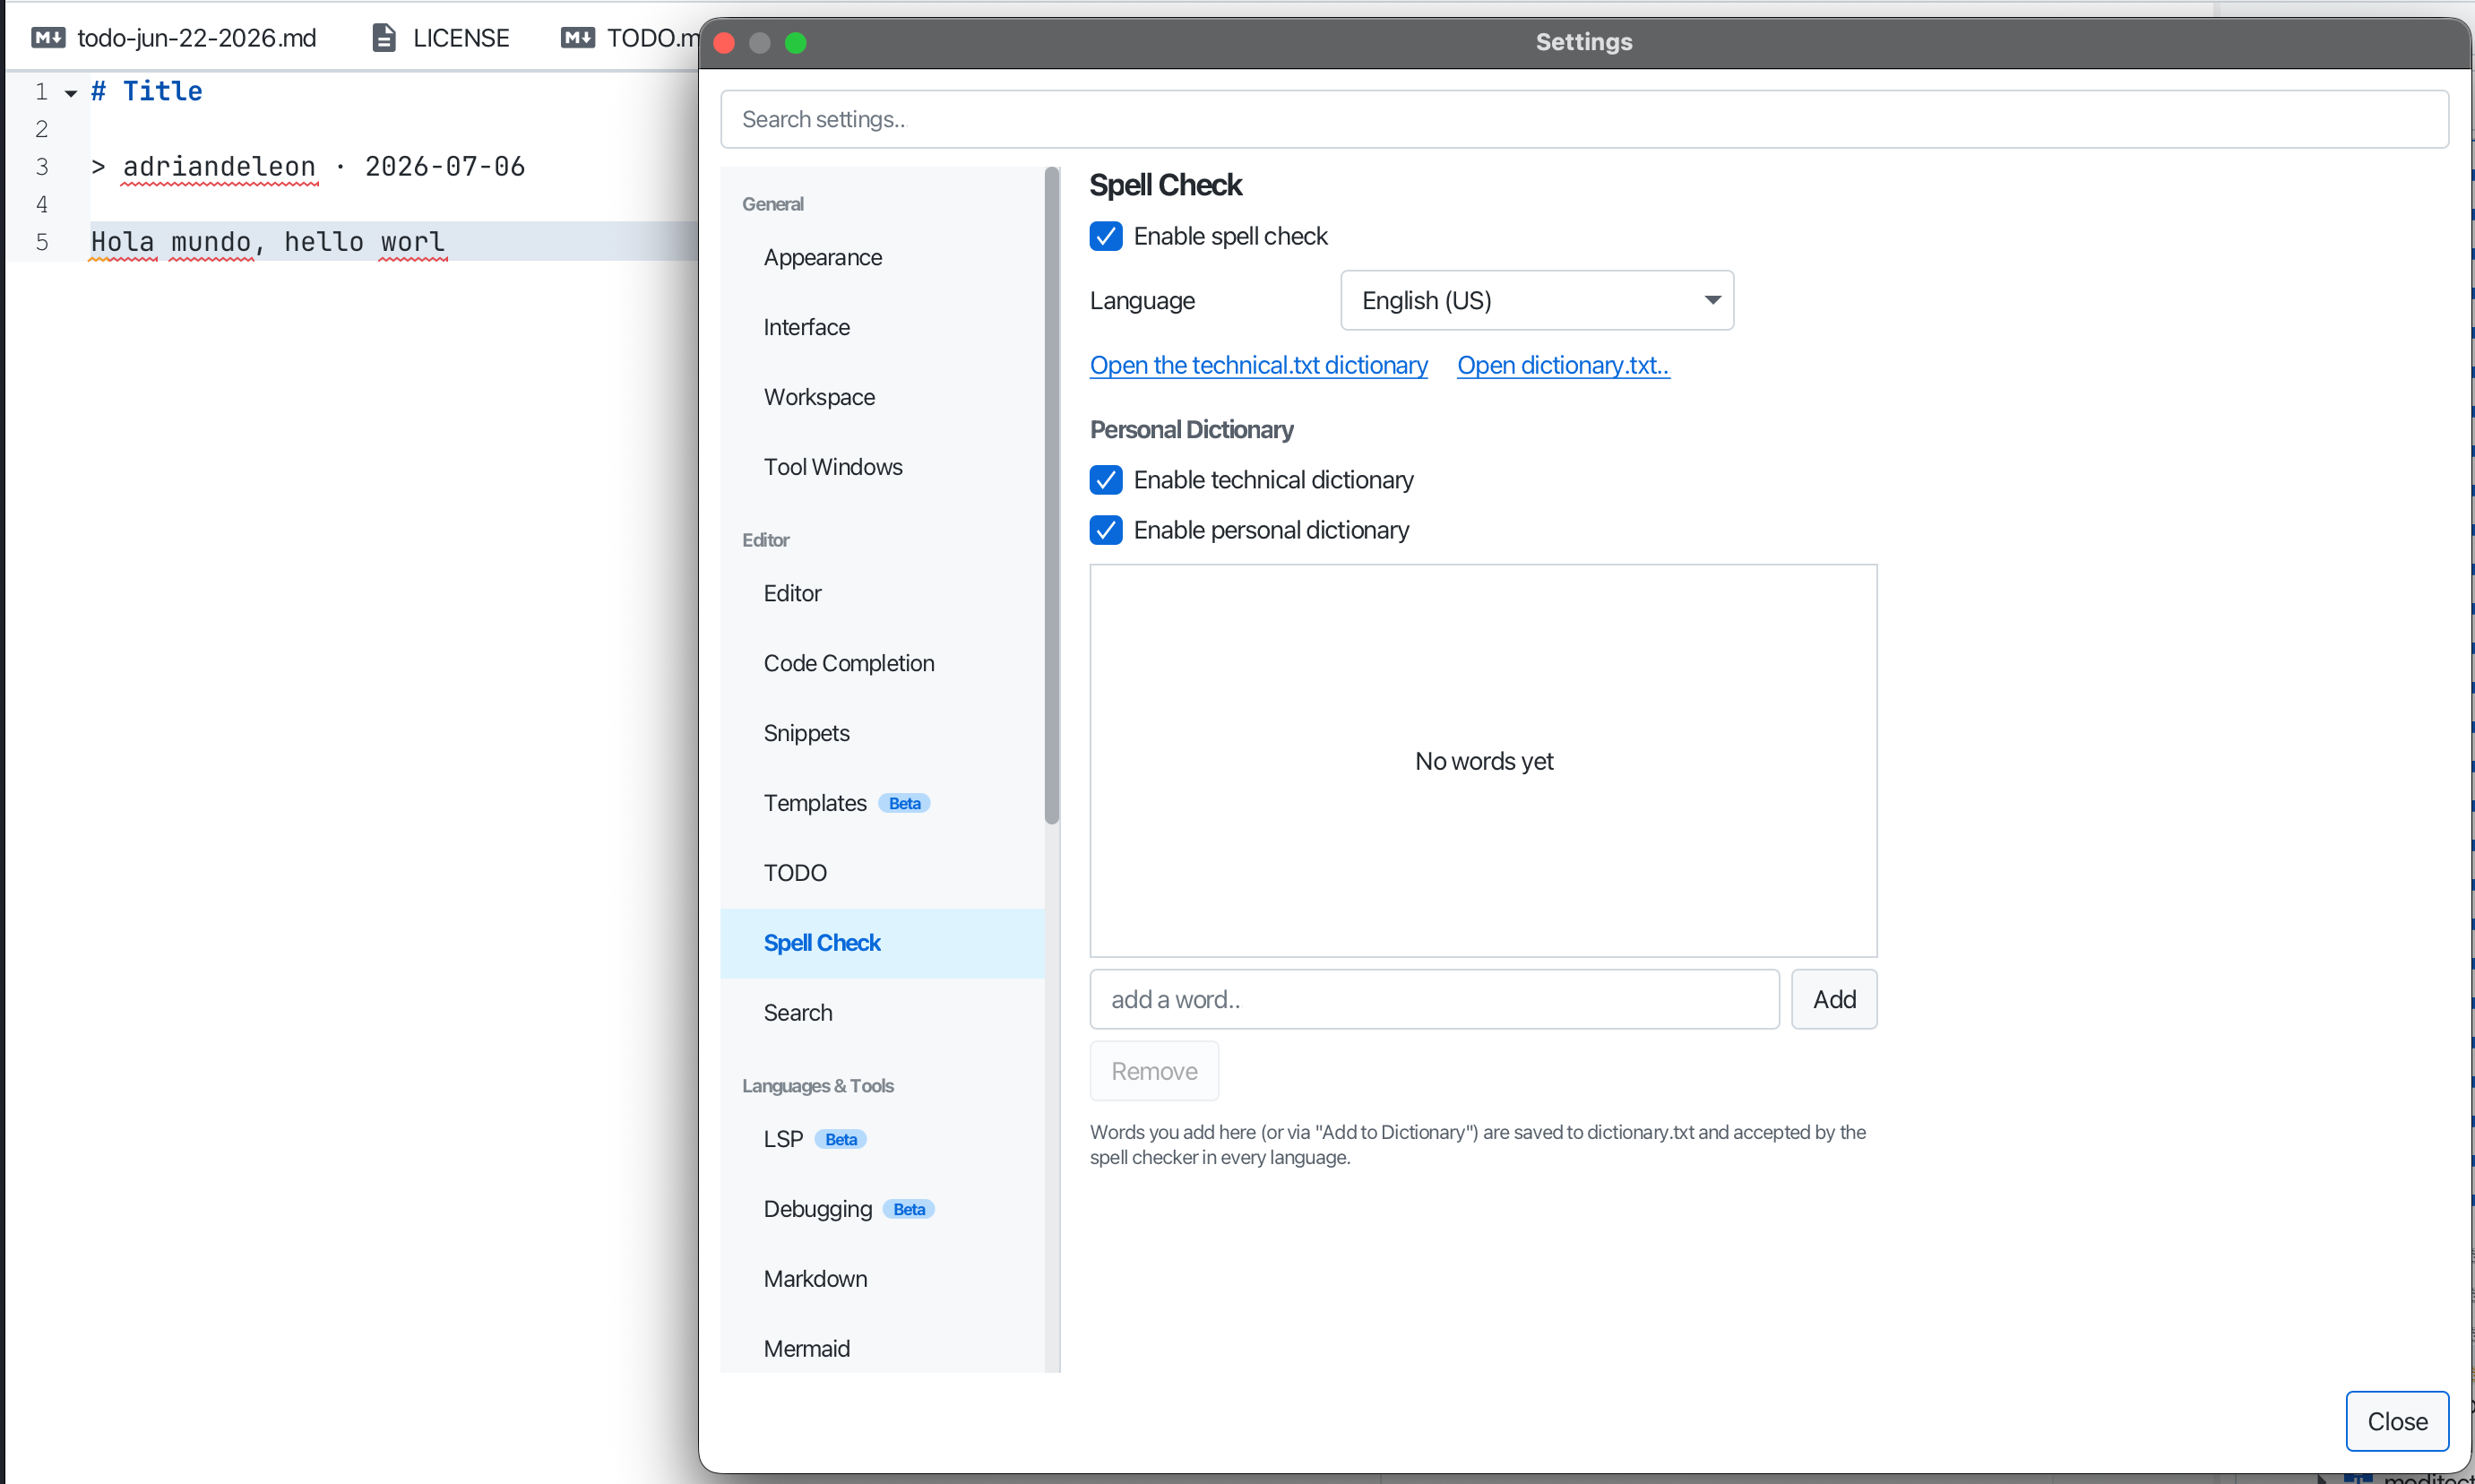The width and height of the screenshot is (2475, 1484).
Task: Uncheck Enable personal dictionary
Action: pyautogui.click(x=1106, y=530)
